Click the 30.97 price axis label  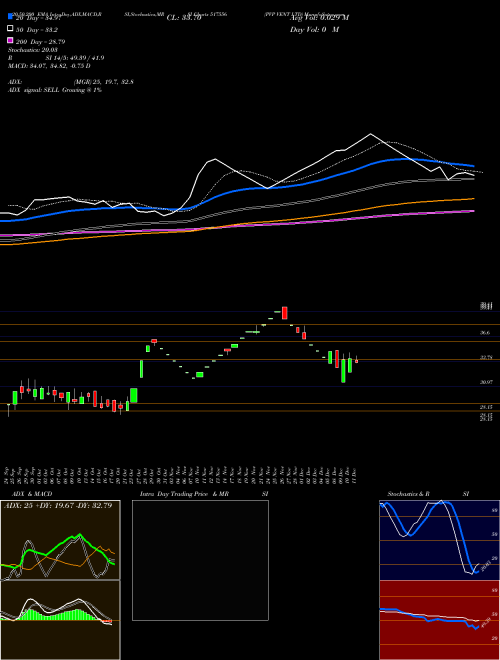point(486,382)
